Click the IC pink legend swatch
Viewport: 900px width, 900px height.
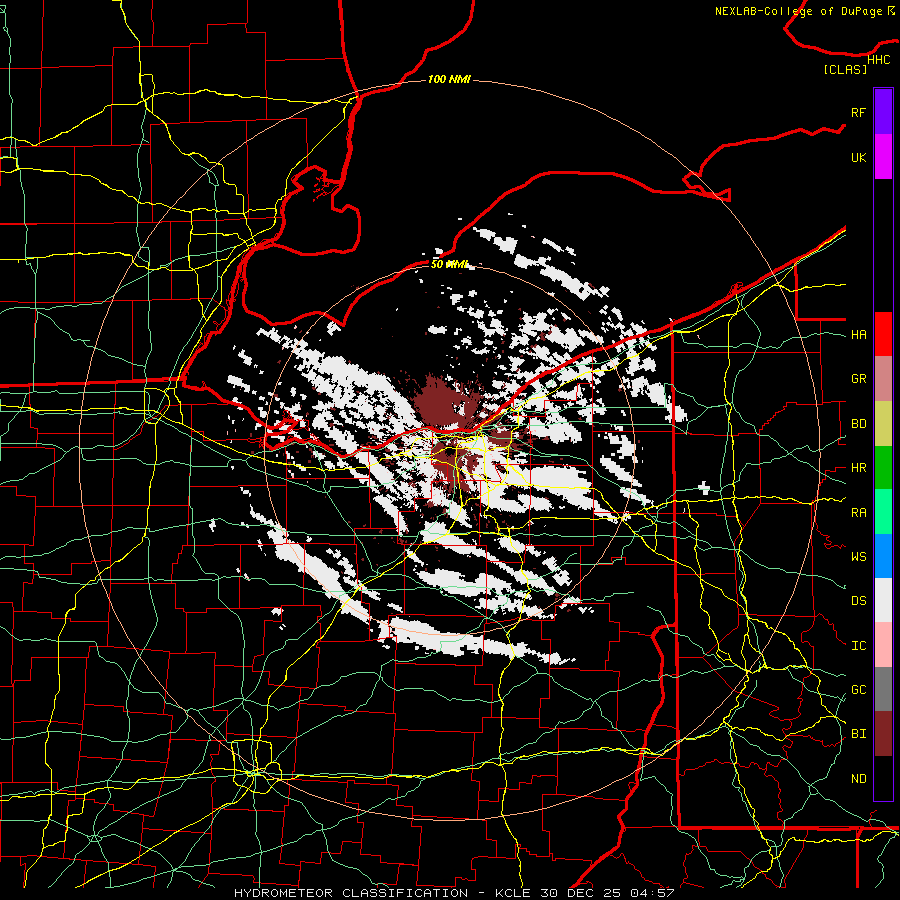(x=883, y=645)
